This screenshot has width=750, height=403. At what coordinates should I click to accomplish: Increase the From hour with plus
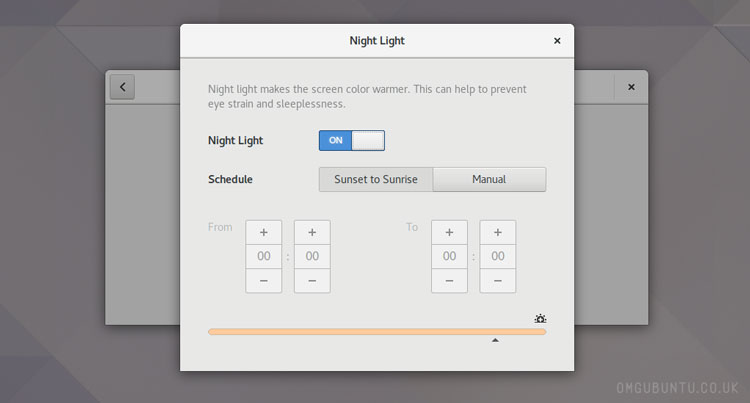click(264, 232)
